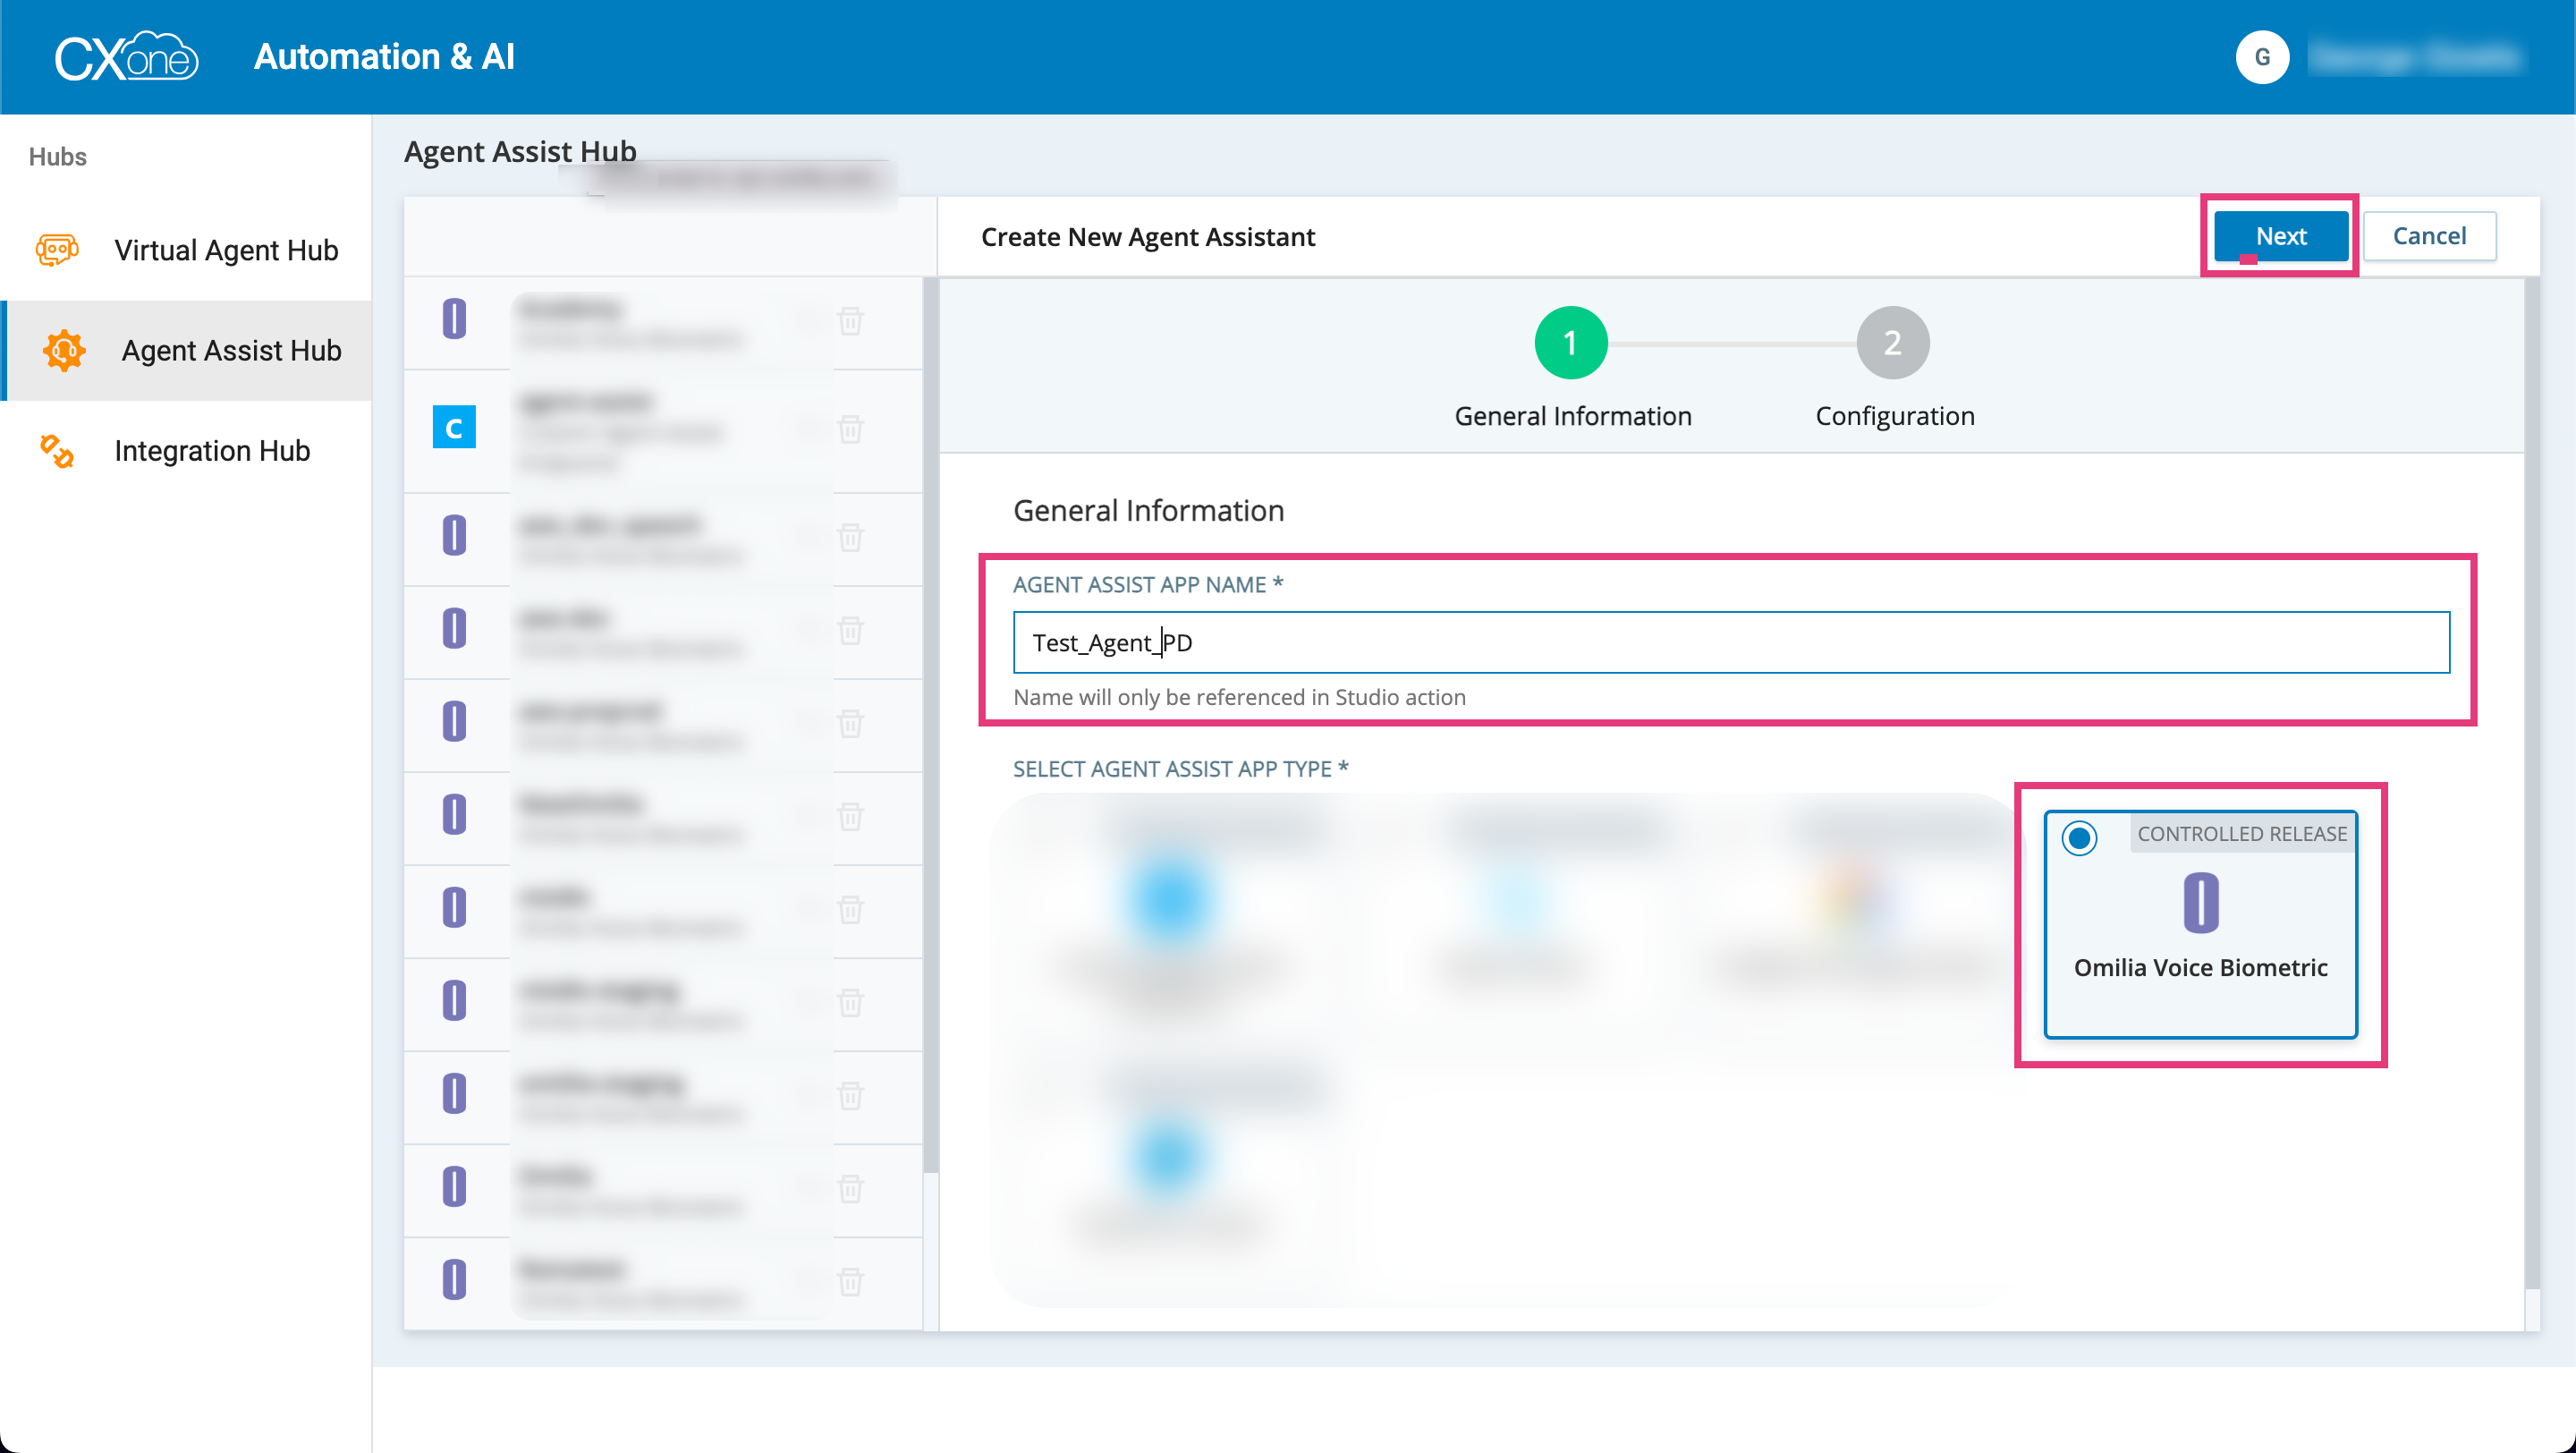2576x1453 pixels.
Task: Click the user avatar with letter G
Action: coord(2262,58)
